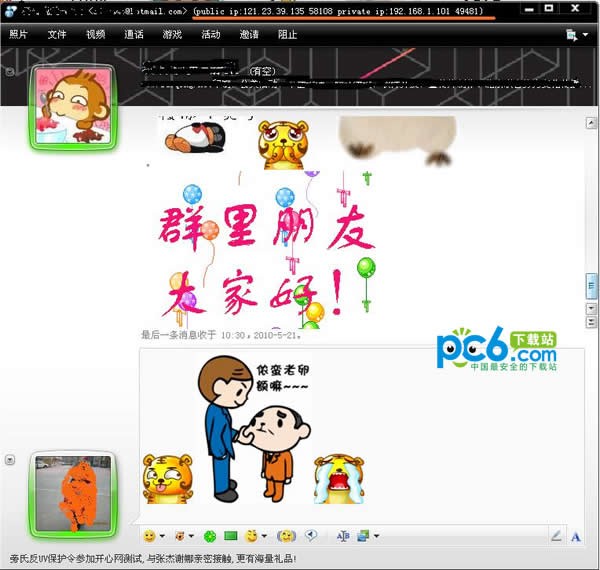Click the message input area
Screen dimensions: 600x570
click(362, 436)
